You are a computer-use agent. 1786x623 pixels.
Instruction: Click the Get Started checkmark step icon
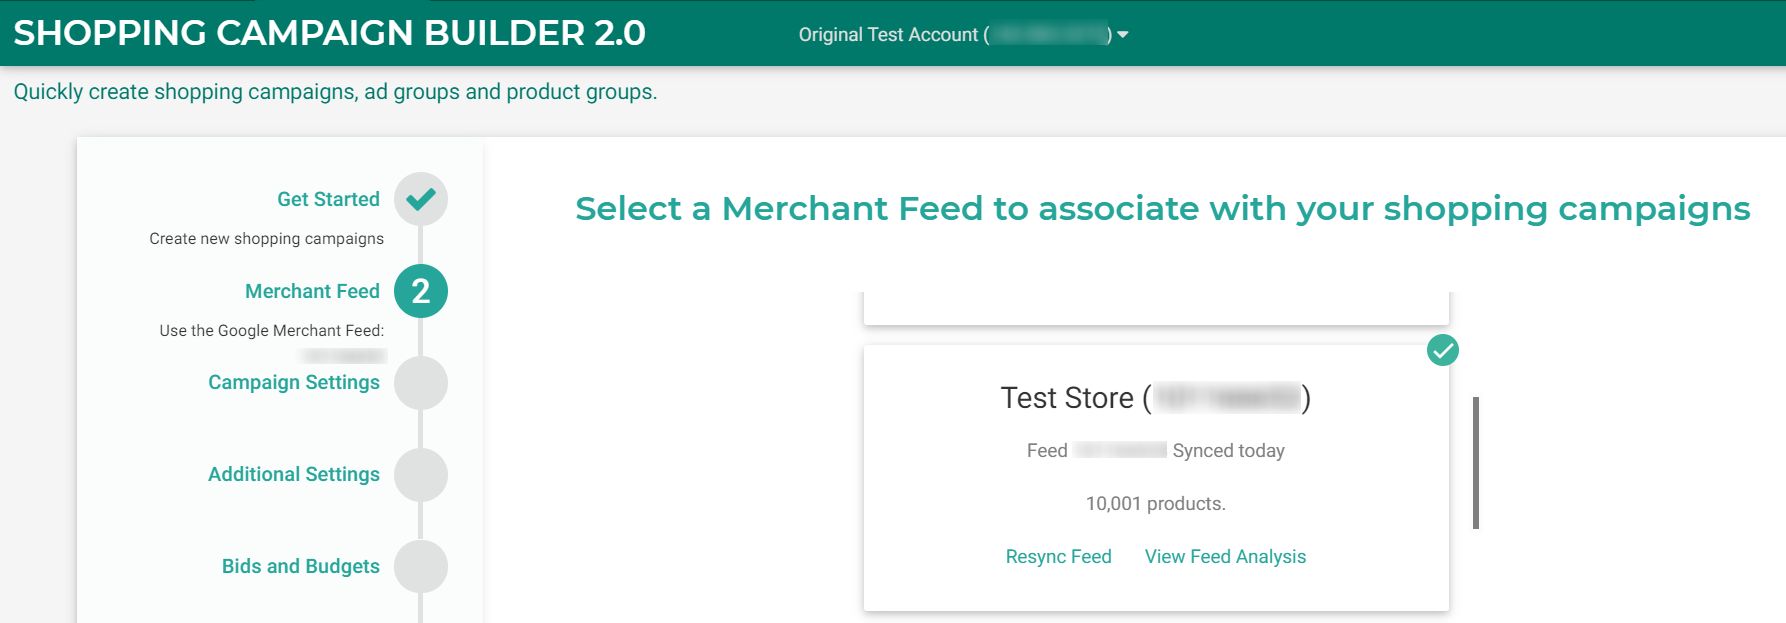(421, 199)
